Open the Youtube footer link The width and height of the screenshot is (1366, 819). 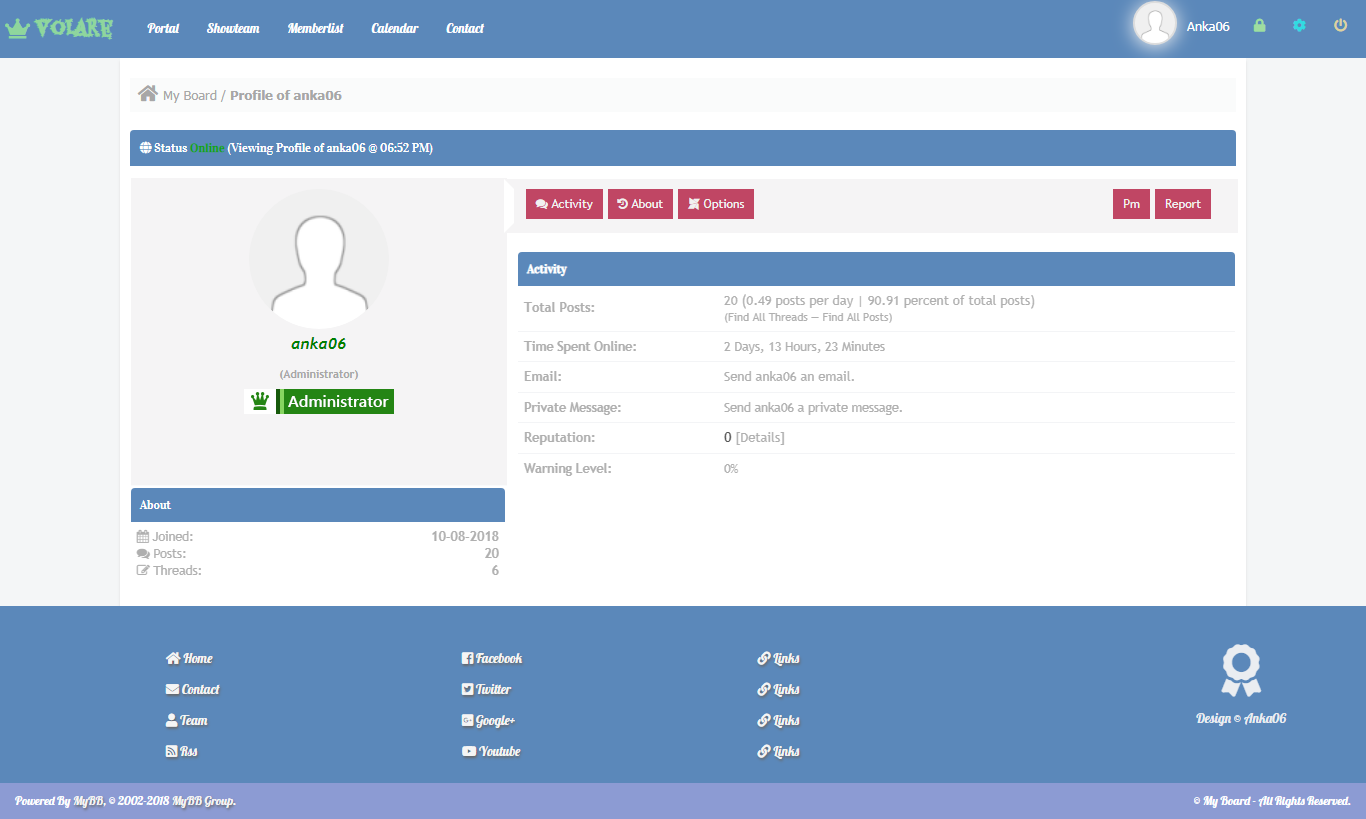coord(491,751)
